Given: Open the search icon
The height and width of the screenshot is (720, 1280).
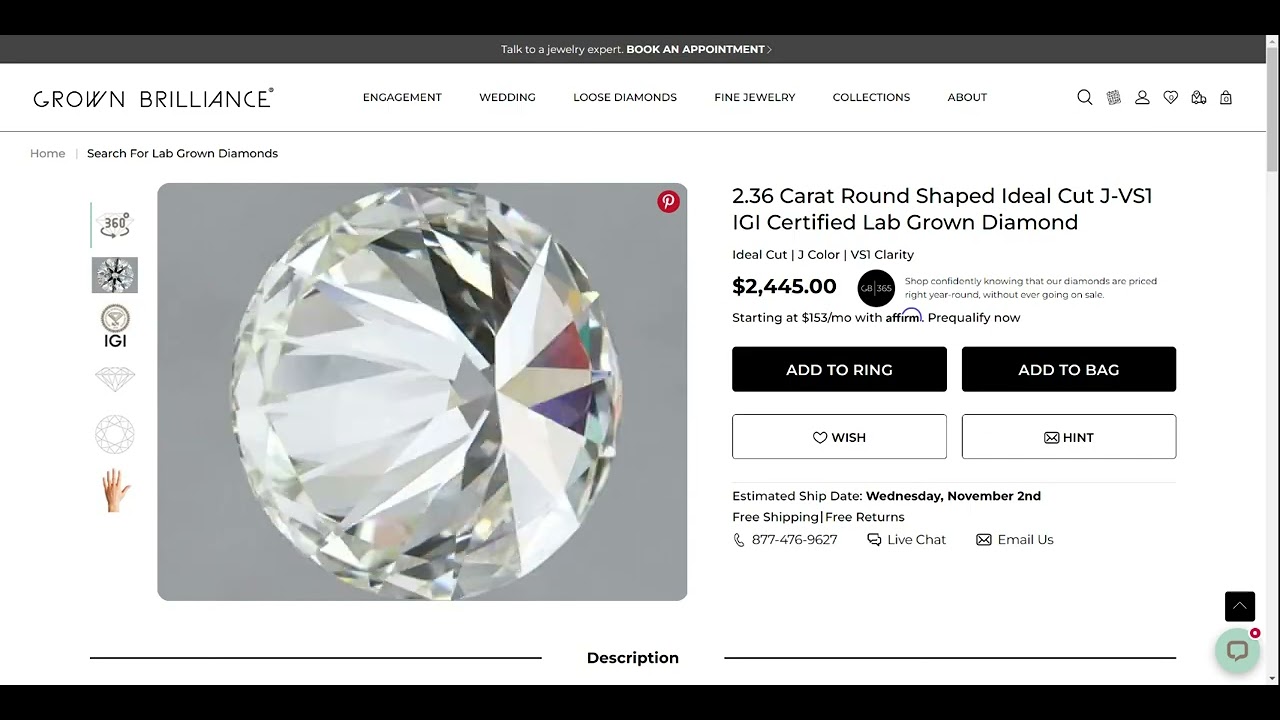Looking at the screenshot, I should 1084,97.
